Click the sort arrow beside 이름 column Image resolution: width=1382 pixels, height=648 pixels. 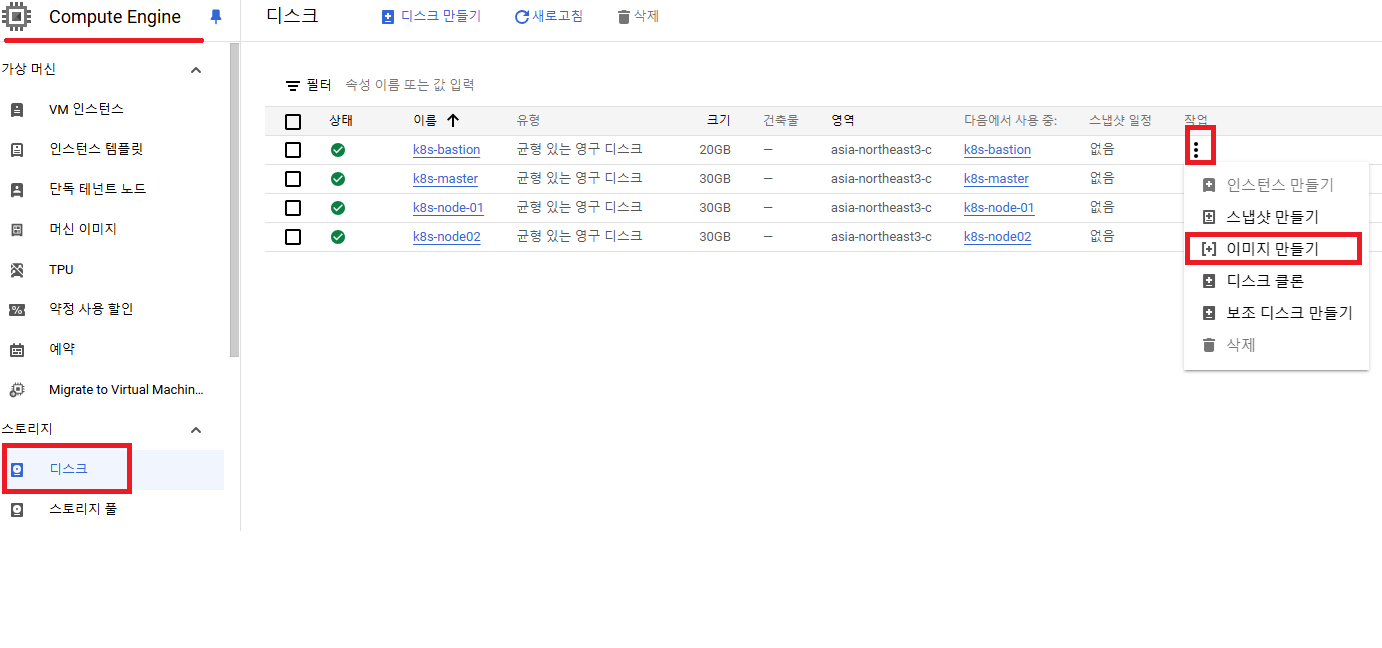[x=453, y=121]
